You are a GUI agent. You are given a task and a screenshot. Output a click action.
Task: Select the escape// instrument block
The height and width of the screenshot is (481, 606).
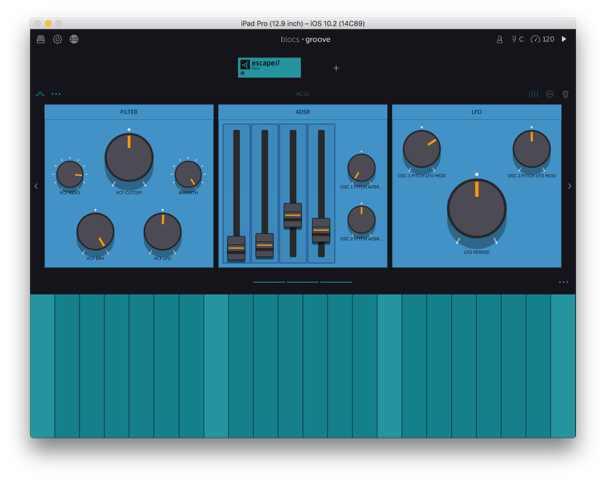(x=269, y=67)
